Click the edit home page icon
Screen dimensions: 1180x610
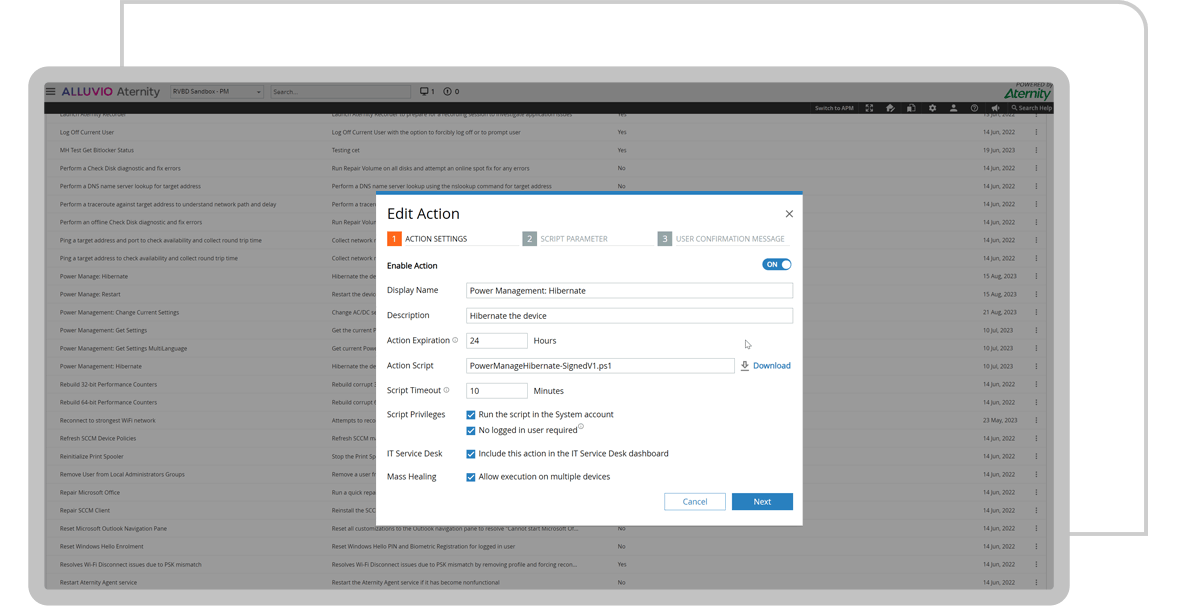pyautogui.click(x=890, y=108)
